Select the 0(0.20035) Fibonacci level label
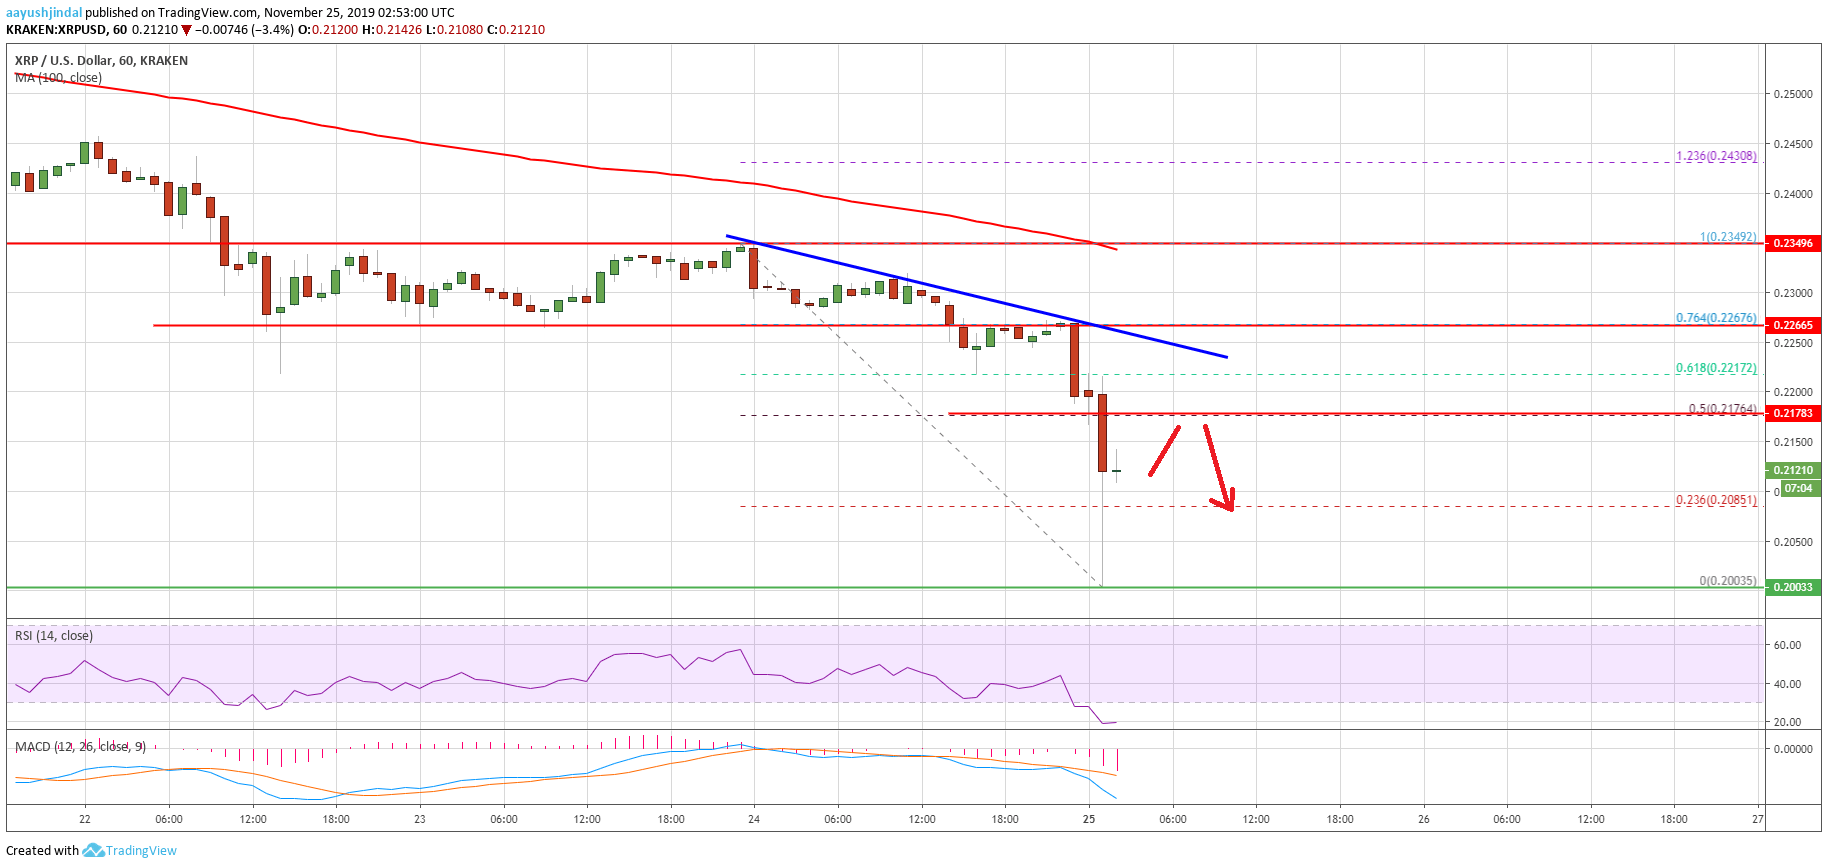 pos(1728,581)
